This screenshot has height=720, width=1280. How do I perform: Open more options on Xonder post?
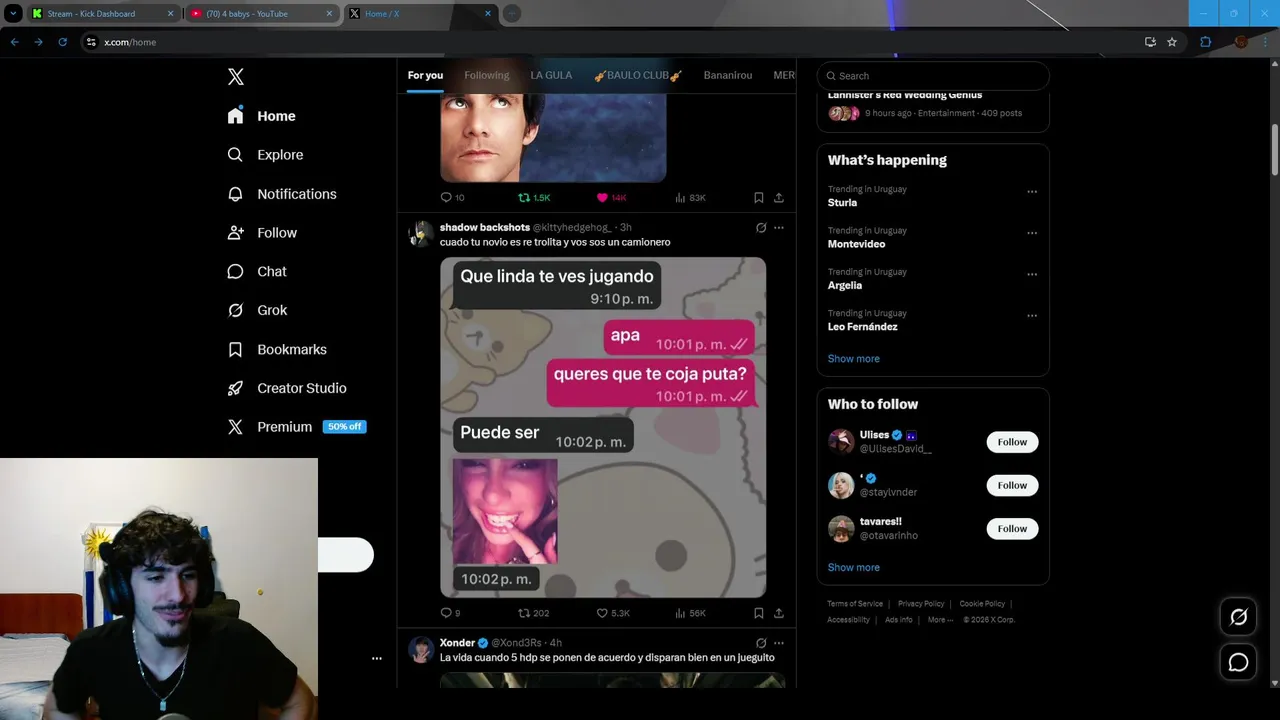pyautogui.click(x=779, y=643)
